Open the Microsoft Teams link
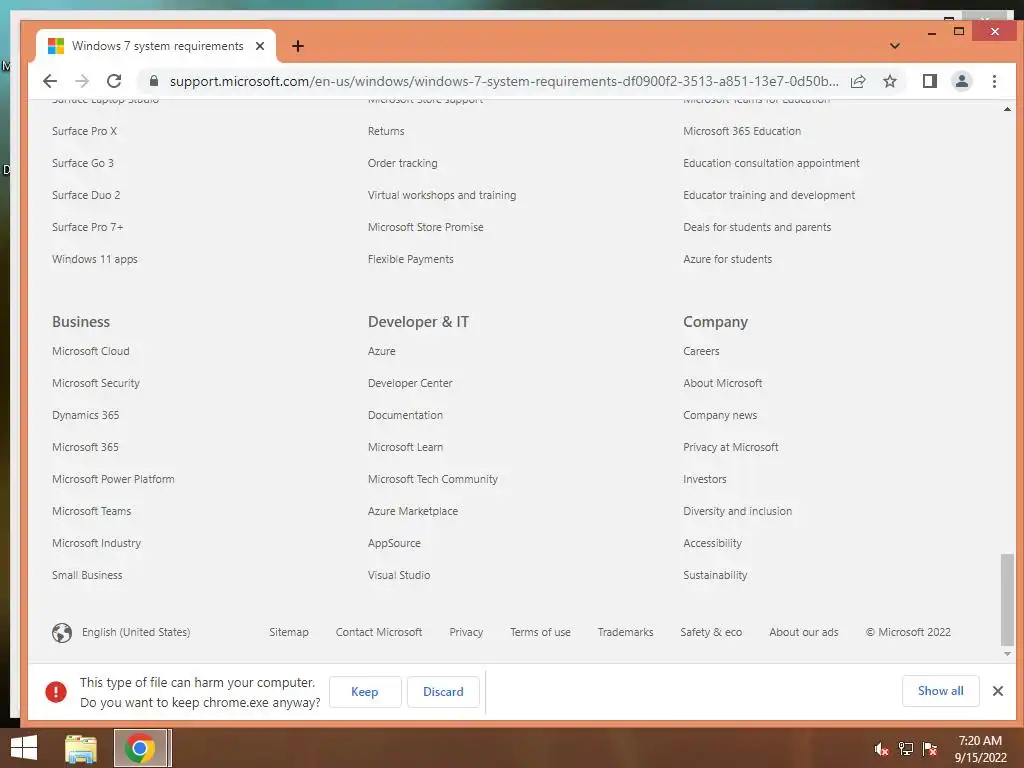 point(91,511)
